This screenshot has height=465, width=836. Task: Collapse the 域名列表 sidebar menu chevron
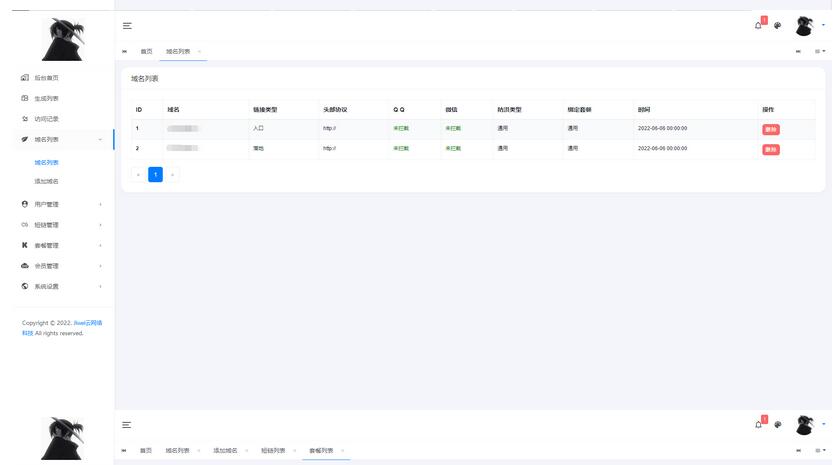click(x=100, y=140)
